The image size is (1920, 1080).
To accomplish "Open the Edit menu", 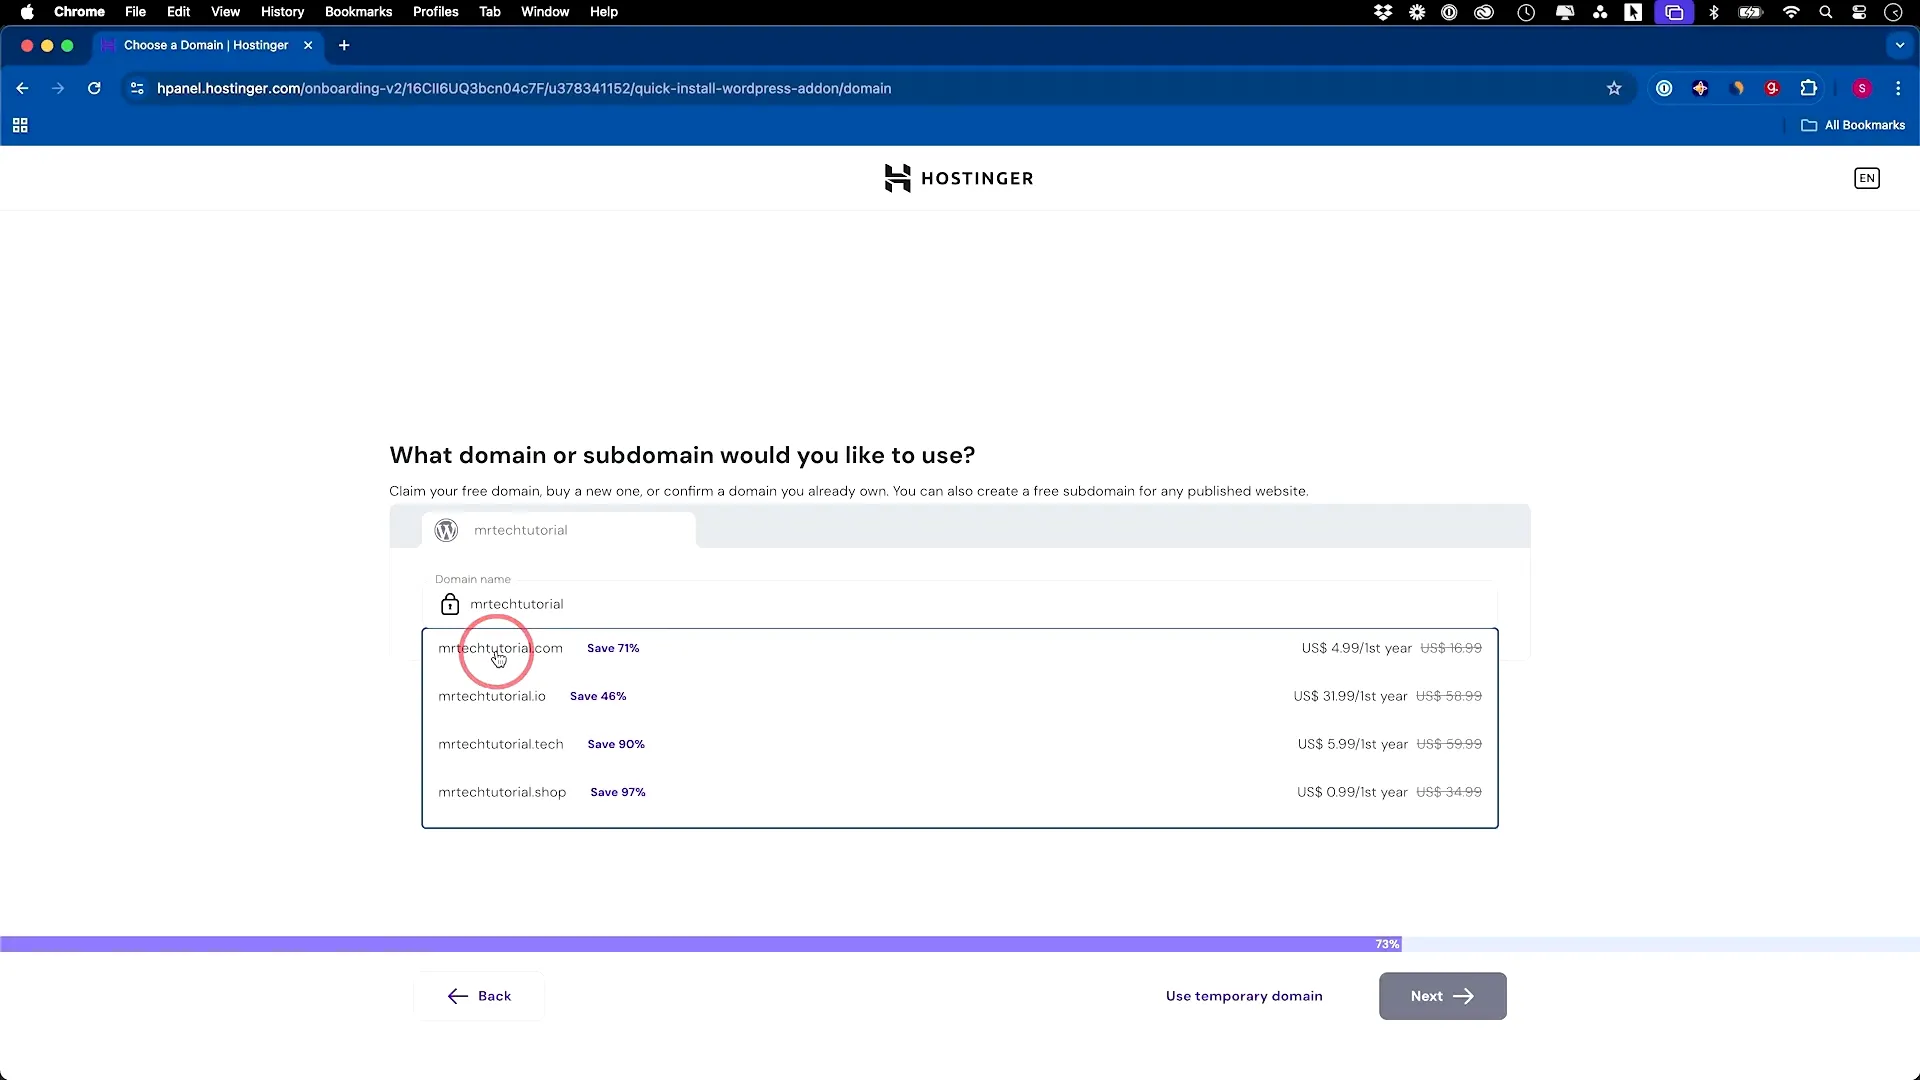I will 179,12.
